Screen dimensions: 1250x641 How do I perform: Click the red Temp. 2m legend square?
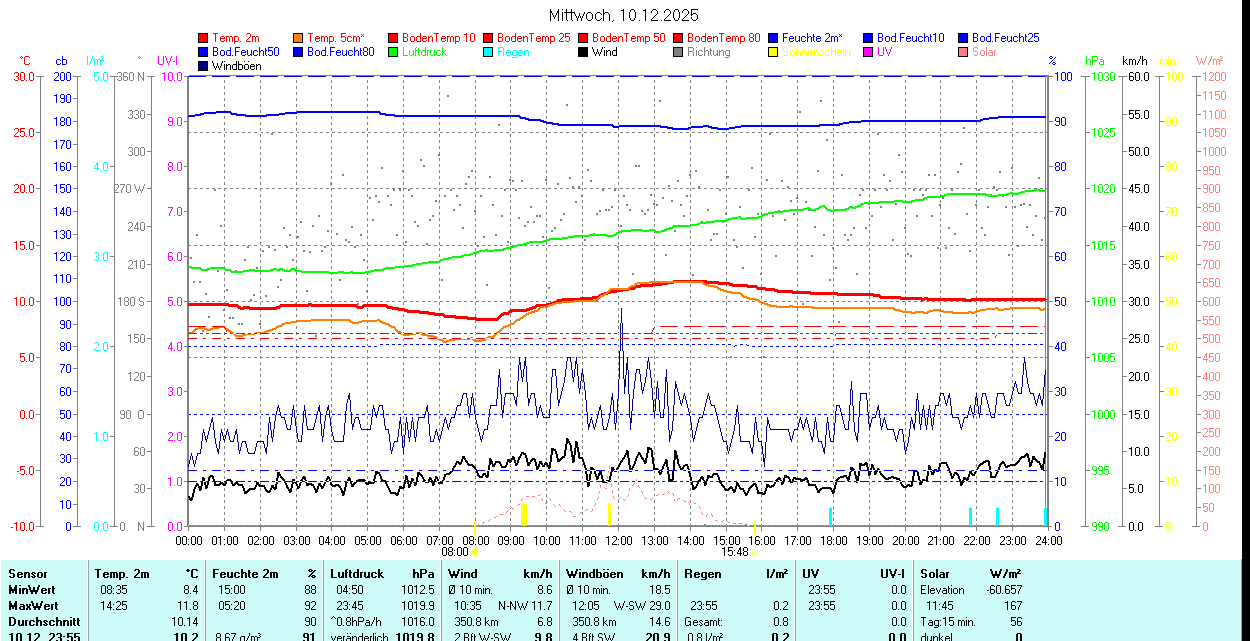(x=204, y=38)
